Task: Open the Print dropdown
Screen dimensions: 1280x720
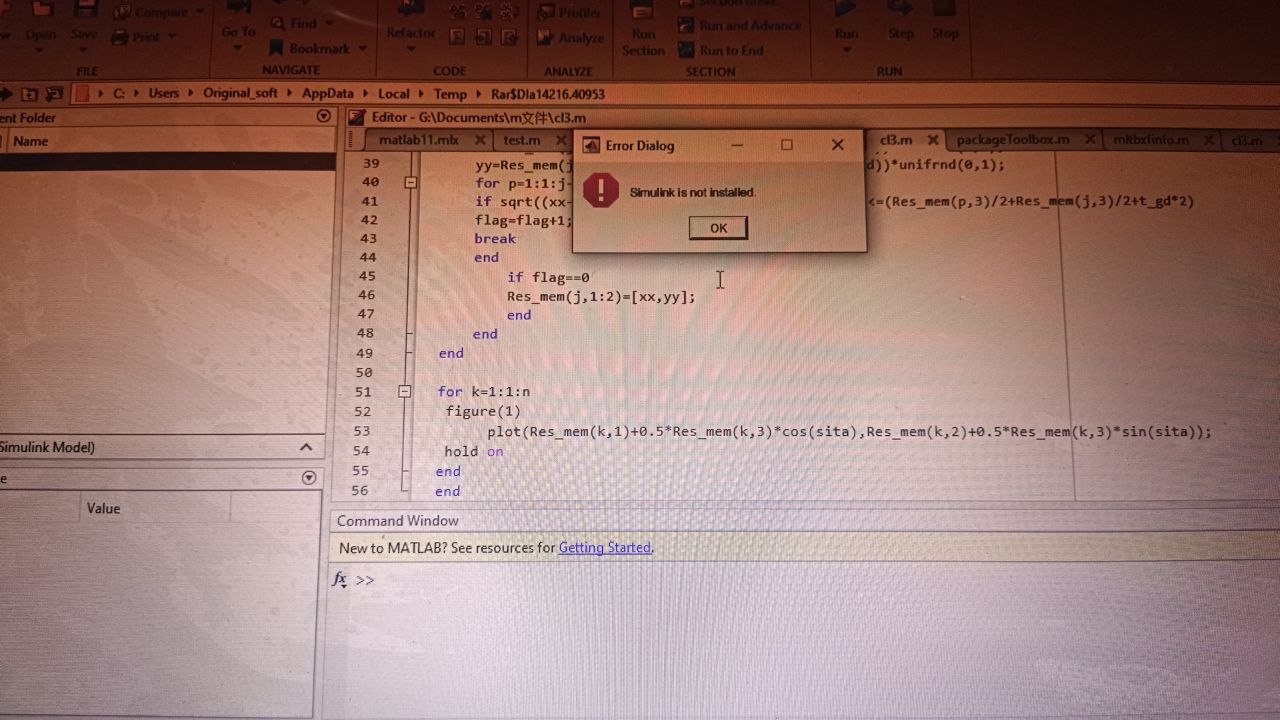Action: (172, 37)
